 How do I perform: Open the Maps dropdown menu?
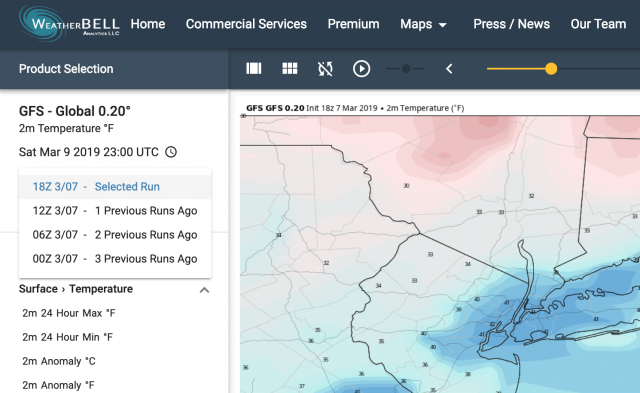[x=423, y=24]
